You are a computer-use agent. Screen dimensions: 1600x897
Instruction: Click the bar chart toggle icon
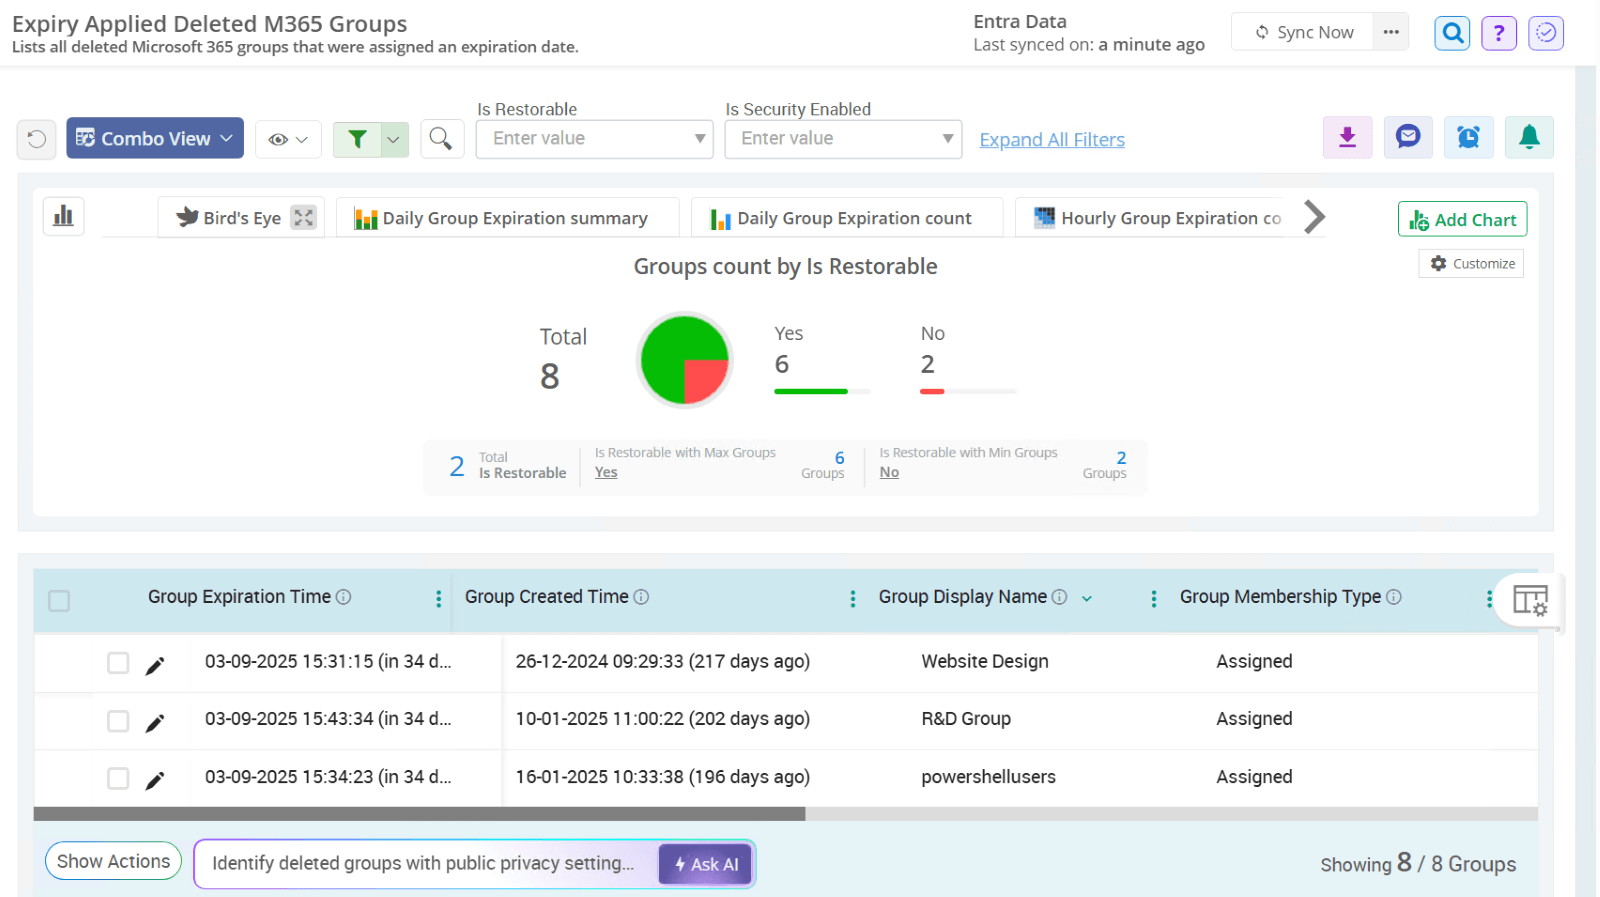(x=63, y=216)
